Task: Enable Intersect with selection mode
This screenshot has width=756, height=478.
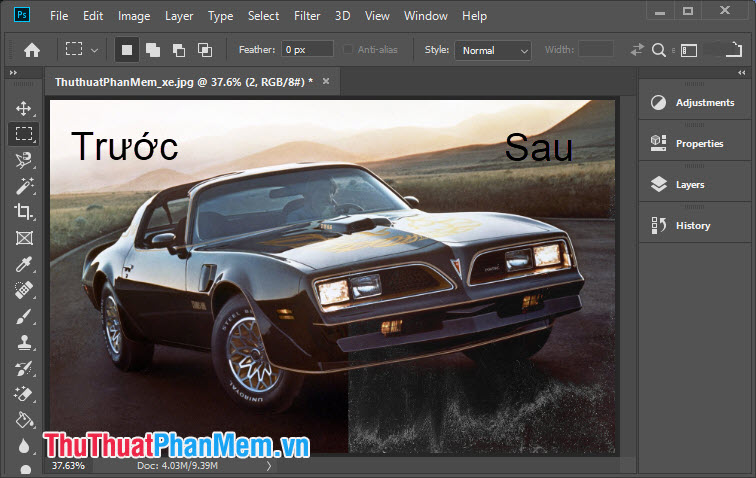Action: 205,50
